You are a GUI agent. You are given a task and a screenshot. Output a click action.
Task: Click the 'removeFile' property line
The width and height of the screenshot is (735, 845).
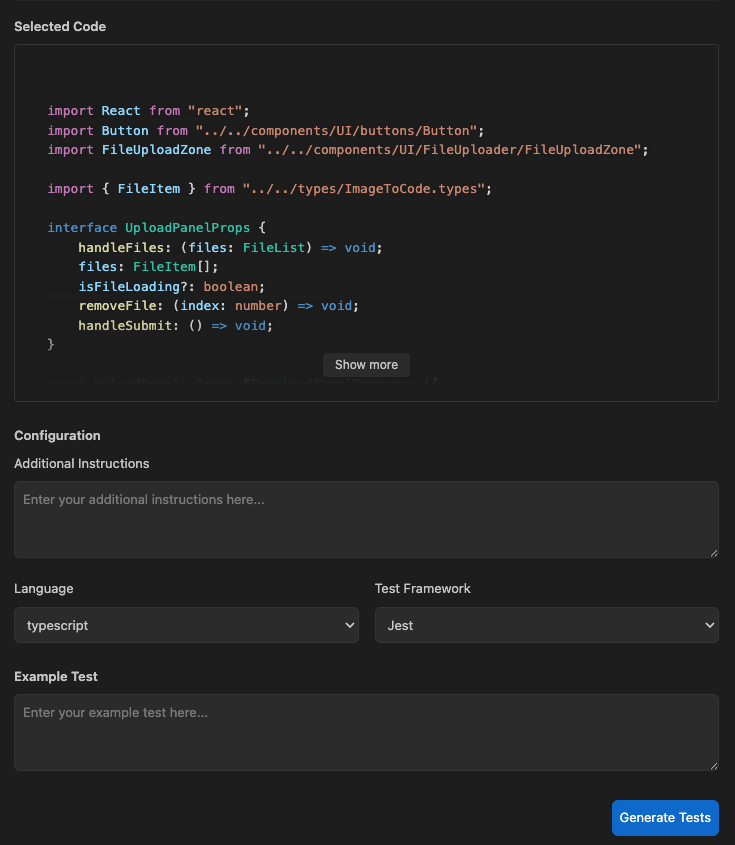tap(218, 306)
